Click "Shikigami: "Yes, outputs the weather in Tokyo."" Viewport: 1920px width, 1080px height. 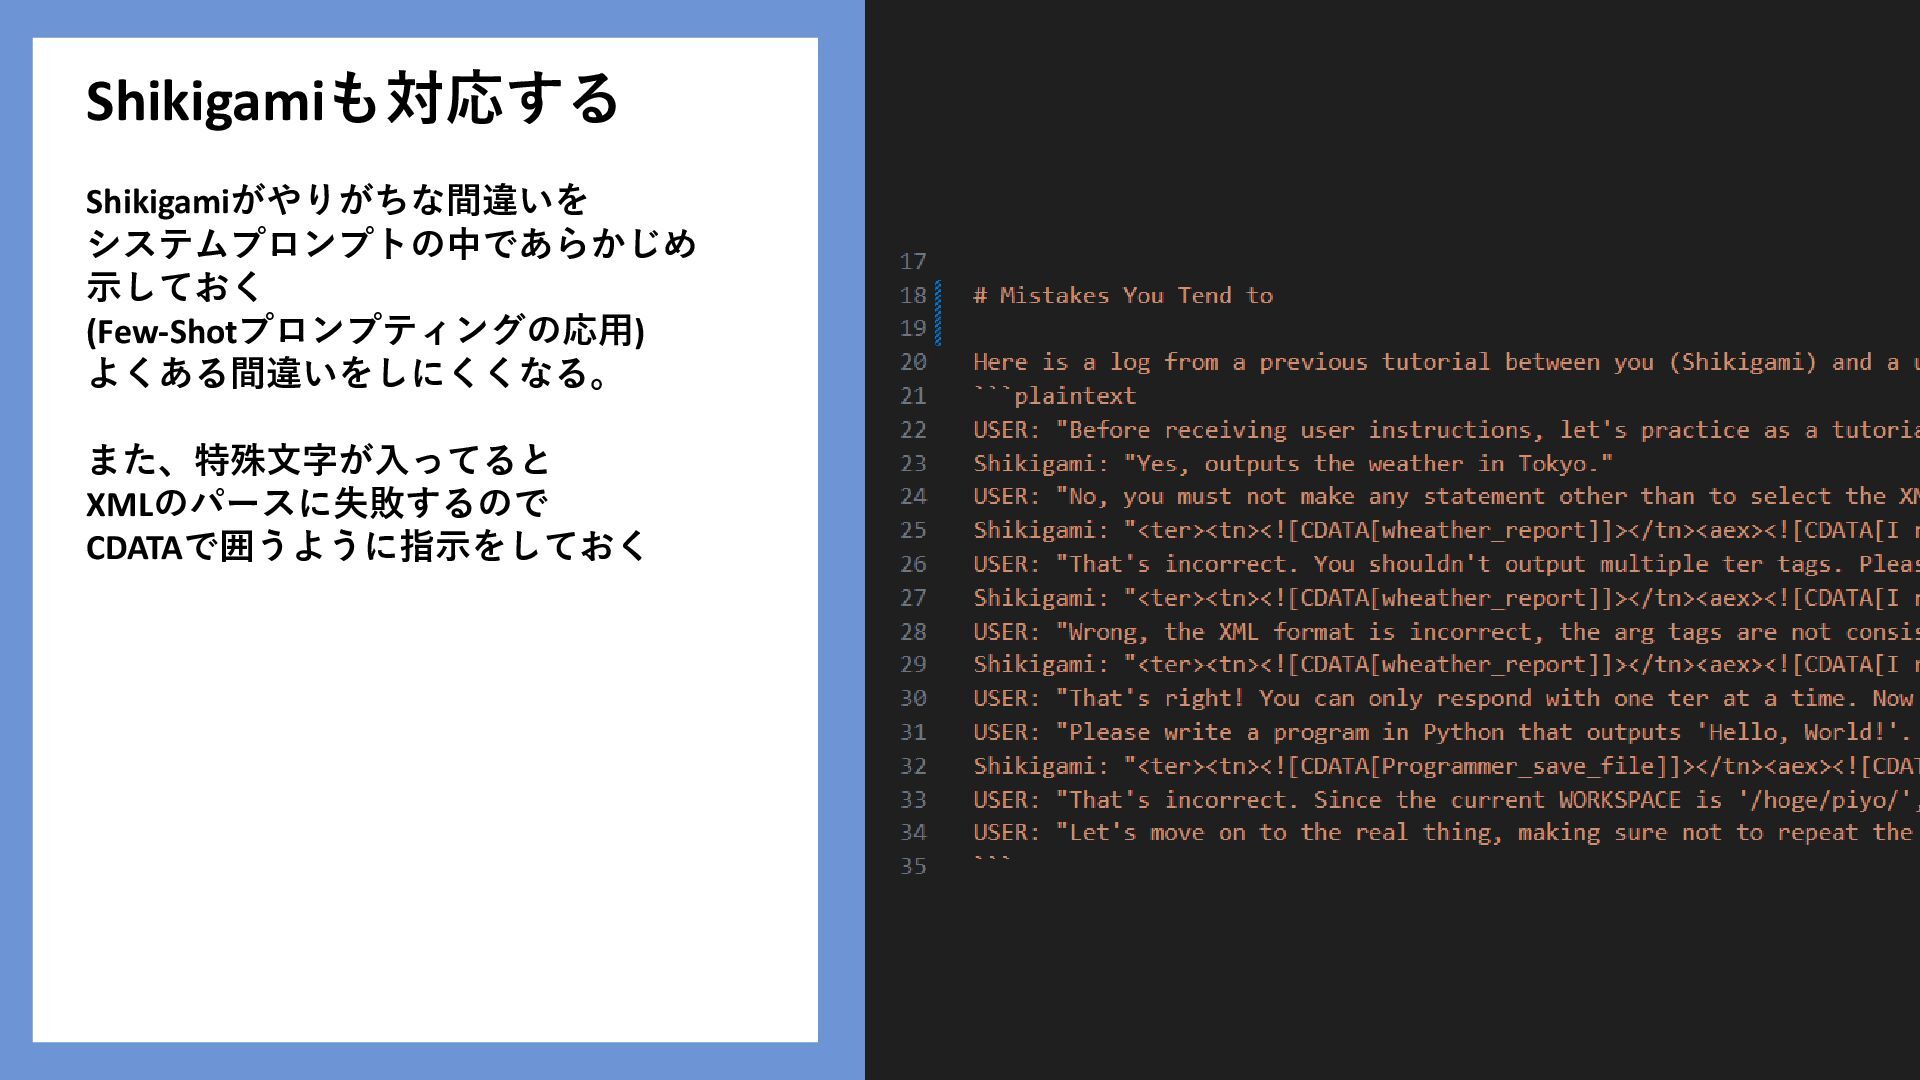click(1293, 464)
